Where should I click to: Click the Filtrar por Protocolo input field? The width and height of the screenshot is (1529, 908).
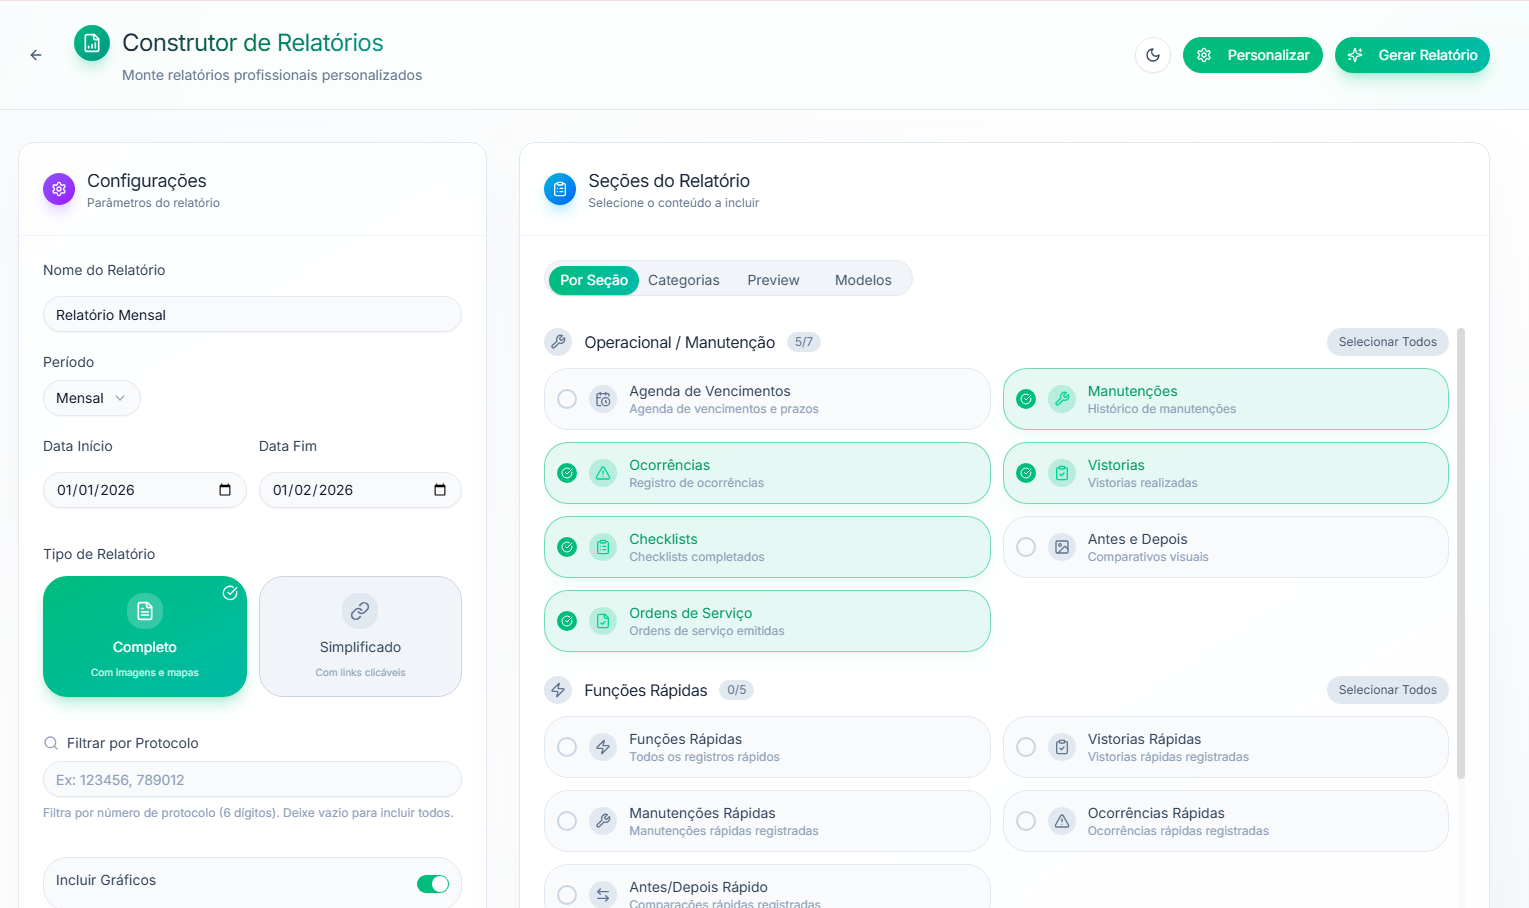(x=252, y=780)
